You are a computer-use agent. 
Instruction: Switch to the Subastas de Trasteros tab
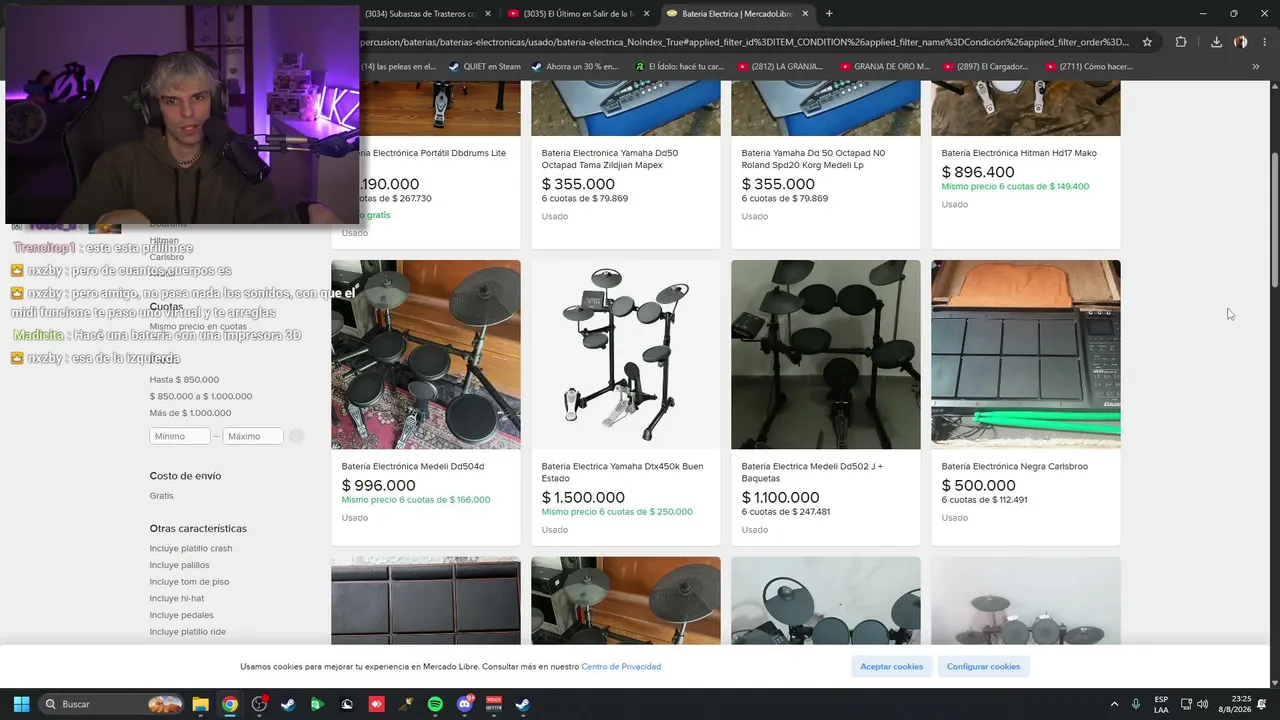tap(420, 13)
